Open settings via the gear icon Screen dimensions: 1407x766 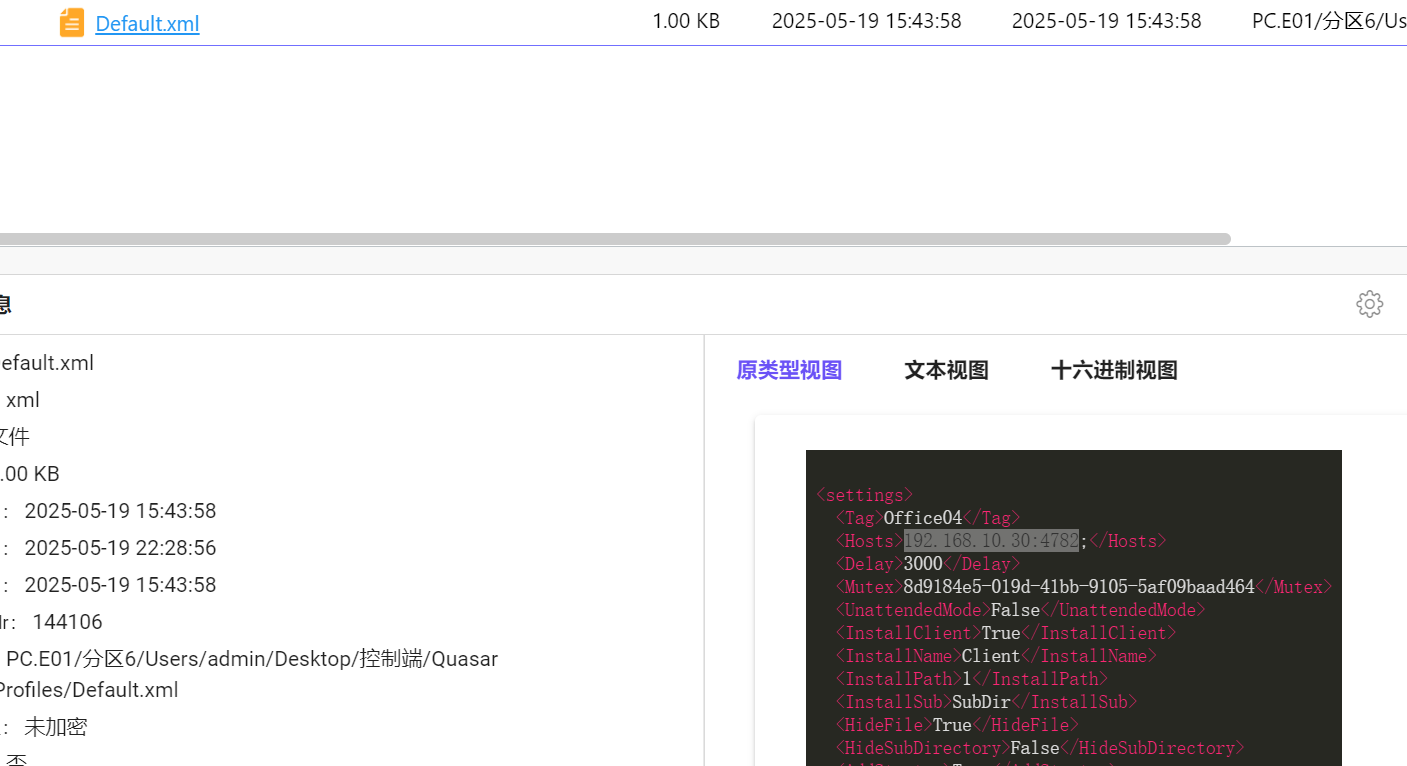[x=1369, y=304]
